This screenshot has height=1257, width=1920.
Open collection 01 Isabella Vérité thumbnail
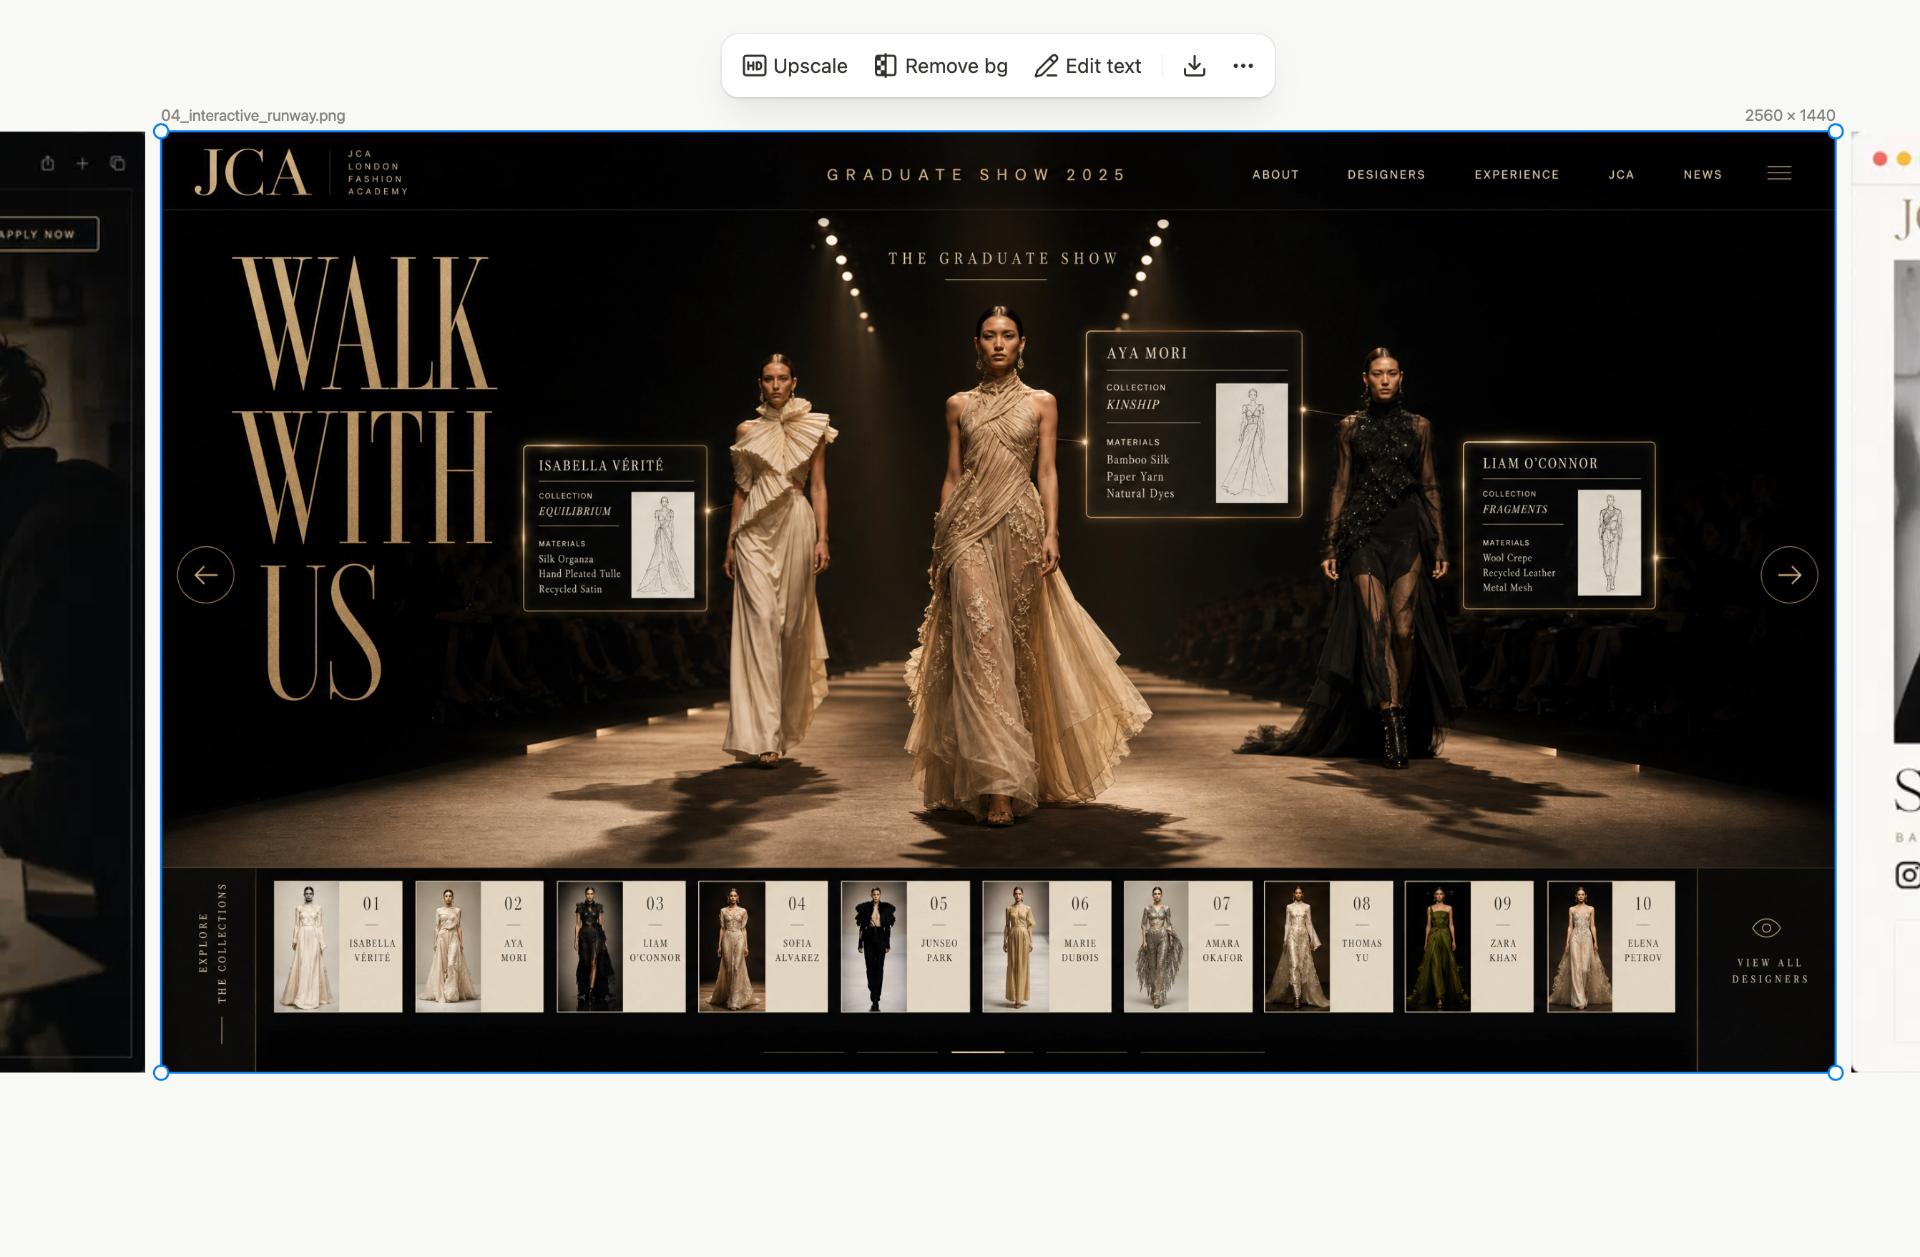[x=338, y=946]
